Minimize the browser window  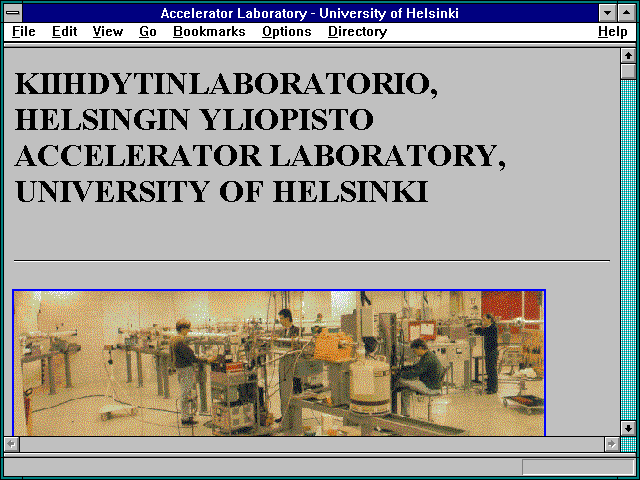tap(607, 13)
